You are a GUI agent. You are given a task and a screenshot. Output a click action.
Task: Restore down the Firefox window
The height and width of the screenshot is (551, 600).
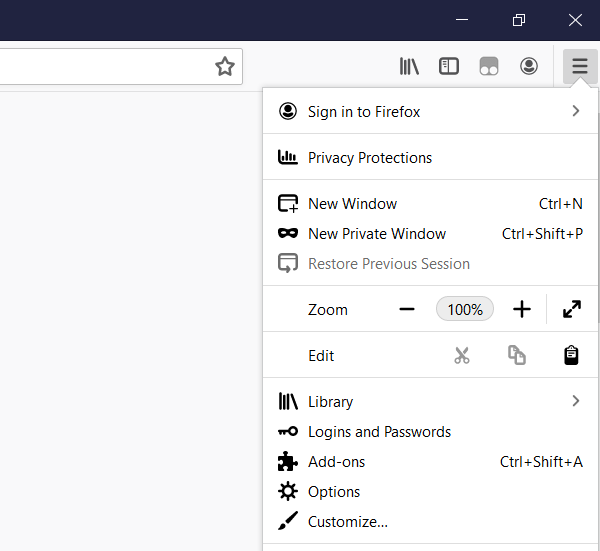click(x=518, y=20)
